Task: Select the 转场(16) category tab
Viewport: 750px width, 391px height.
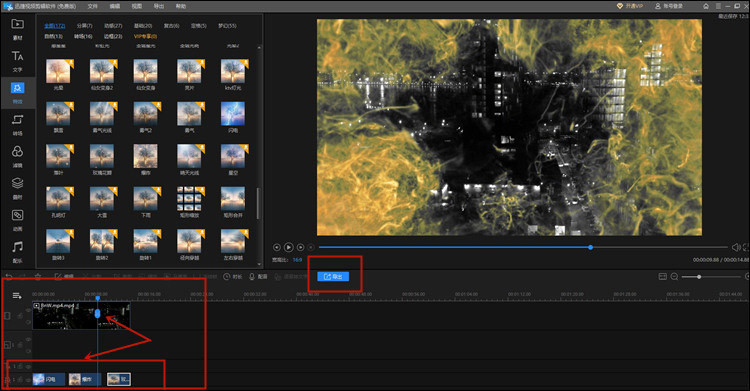Action: [x=83, y=36]
